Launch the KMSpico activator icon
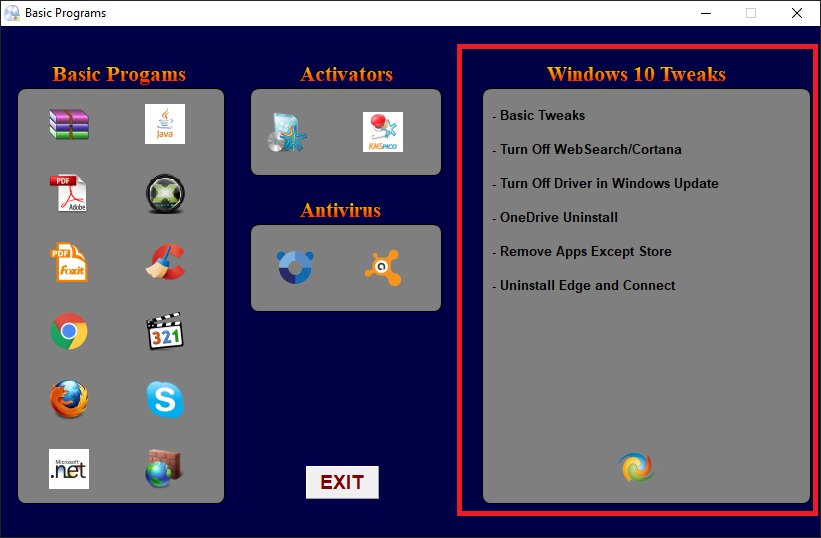 pyautogui.click(x=383, y=132)
